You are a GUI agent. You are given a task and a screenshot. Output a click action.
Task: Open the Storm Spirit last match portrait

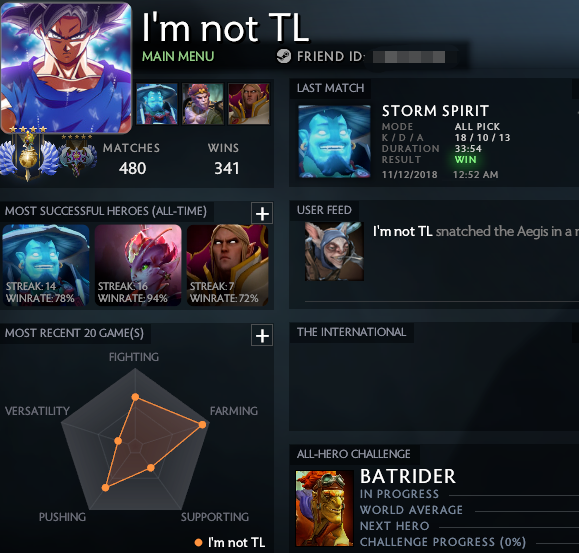coord(334,142)
